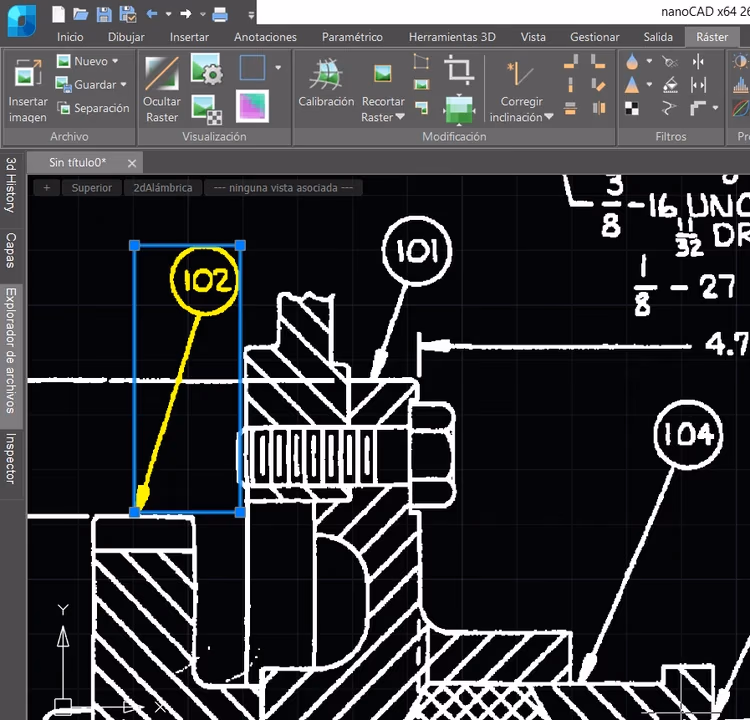
Task: Click the corner clip raster icon
Action: point(421,108)
